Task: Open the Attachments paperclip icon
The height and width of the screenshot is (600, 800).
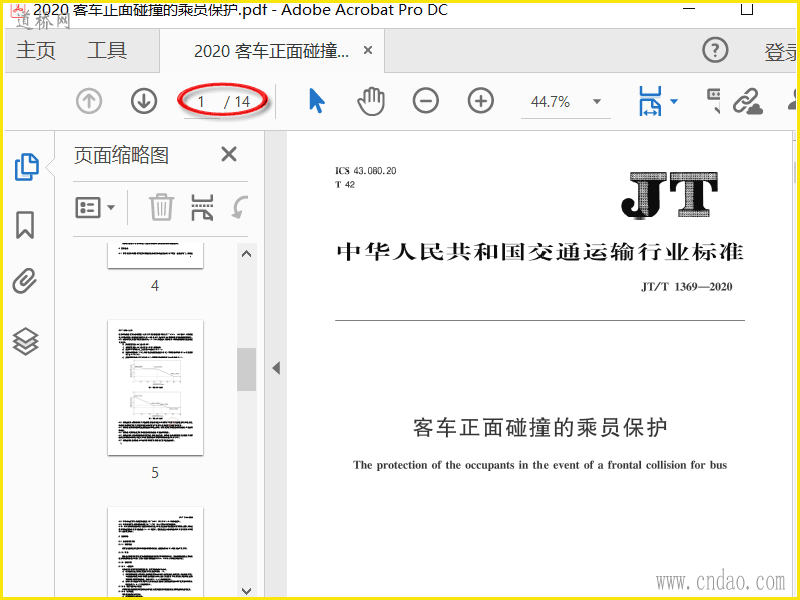Action: coord(25,281)
